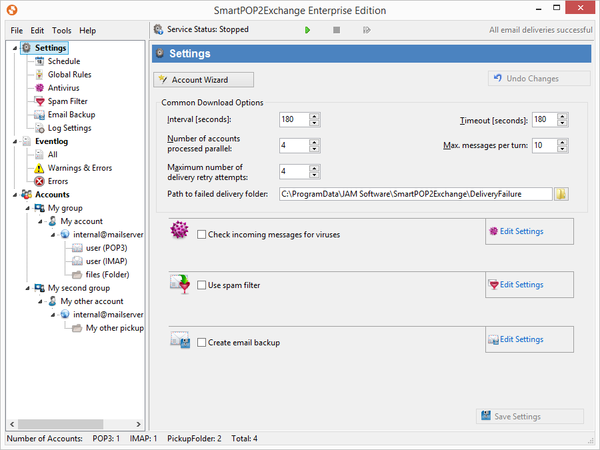The width and height of the screenshot is (600, 450).
Task: Open Spam Filter in the tree
Action: pos(69,101)
